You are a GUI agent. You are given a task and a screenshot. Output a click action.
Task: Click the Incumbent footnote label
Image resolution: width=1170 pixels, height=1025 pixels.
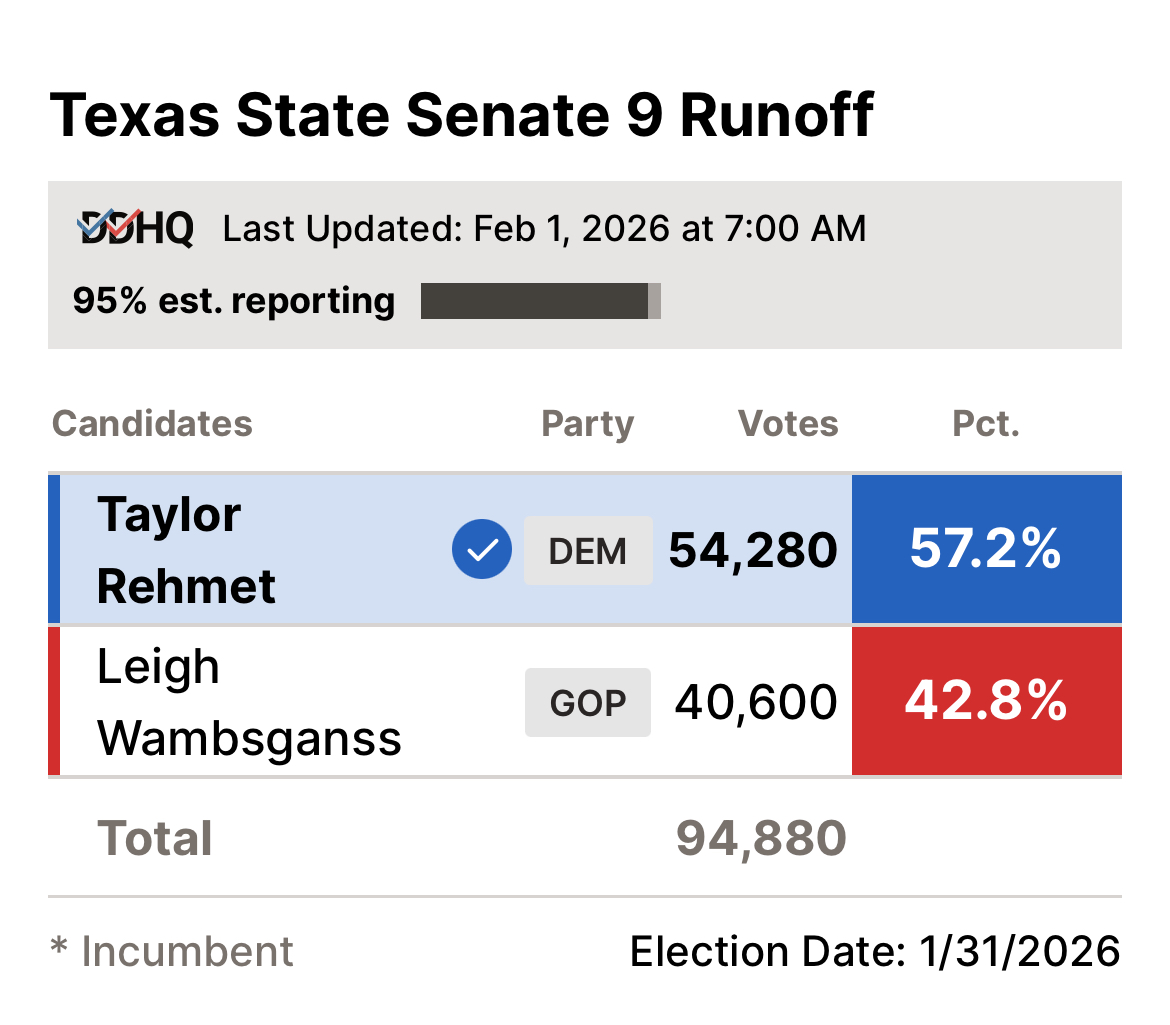pos(172,951)
